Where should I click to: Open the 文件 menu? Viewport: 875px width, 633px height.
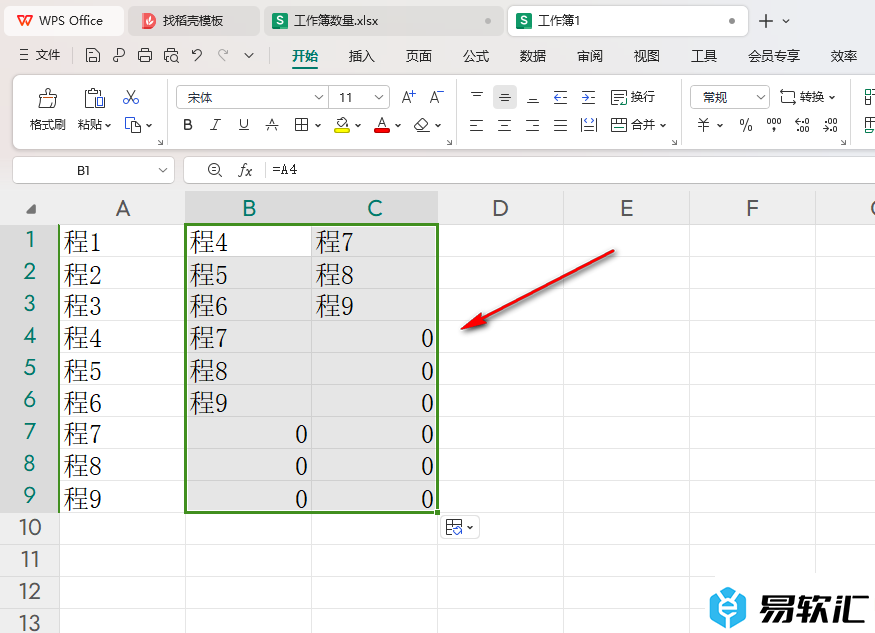click(40, 55)
